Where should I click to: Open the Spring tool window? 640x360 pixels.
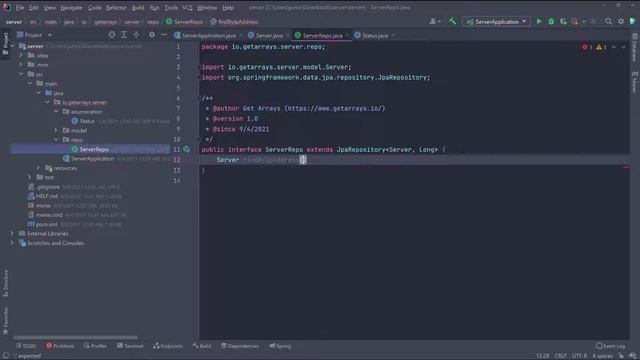tap(280, 346)
